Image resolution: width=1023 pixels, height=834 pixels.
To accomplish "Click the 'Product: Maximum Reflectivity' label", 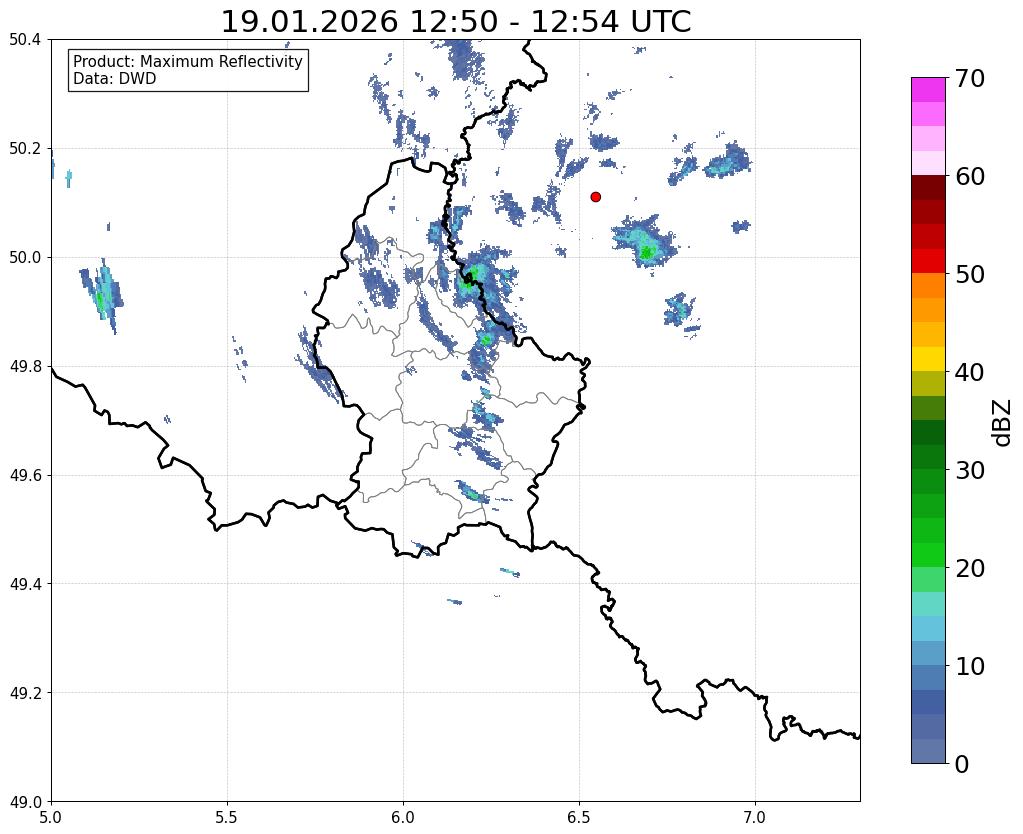I will [x=188, y=61].
